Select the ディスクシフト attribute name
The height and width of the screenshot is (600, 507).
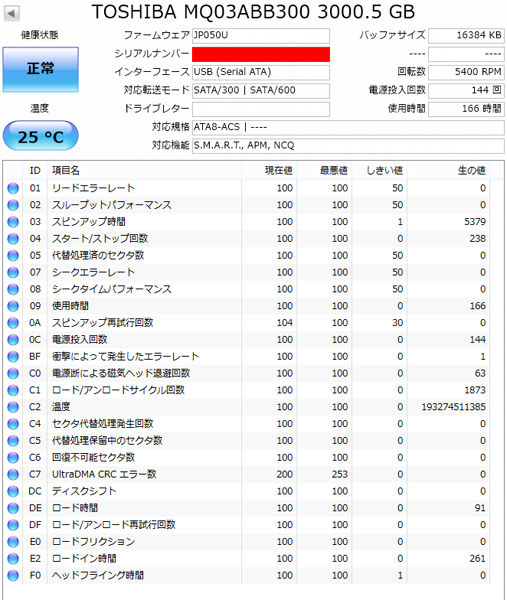point(84,491)
